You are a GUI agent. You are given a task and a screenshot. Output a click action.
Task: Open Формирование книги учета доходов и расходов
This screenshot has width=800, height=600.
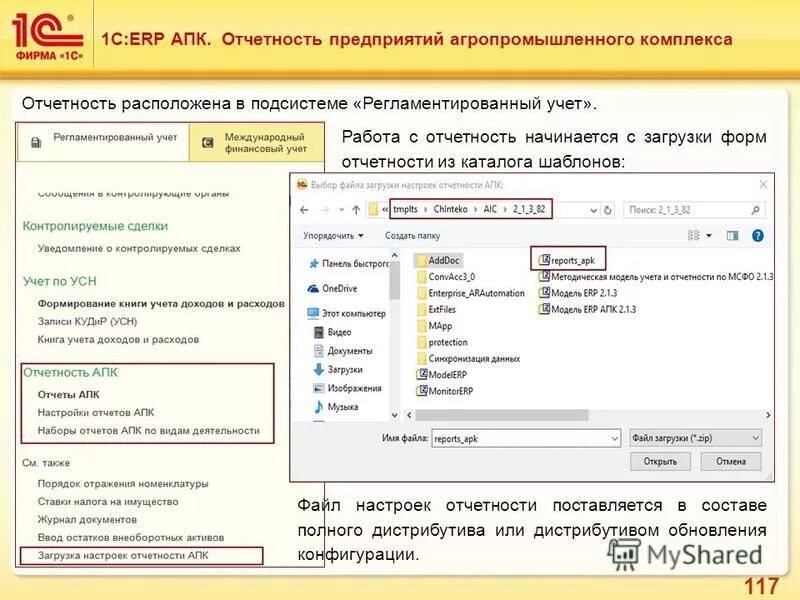pyautogui.click(x=161, y=304)
